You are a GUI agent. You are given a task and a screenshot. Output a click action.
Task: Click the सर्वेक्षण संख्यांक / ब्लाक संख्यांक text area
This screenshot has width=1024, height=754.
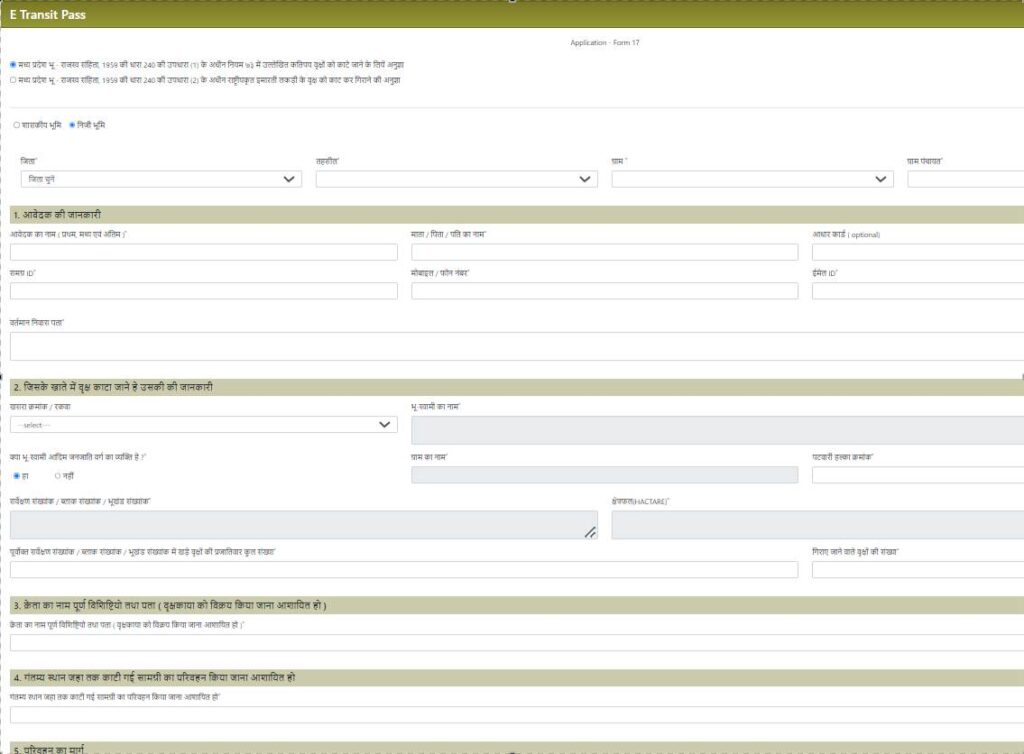coord(304,525)
